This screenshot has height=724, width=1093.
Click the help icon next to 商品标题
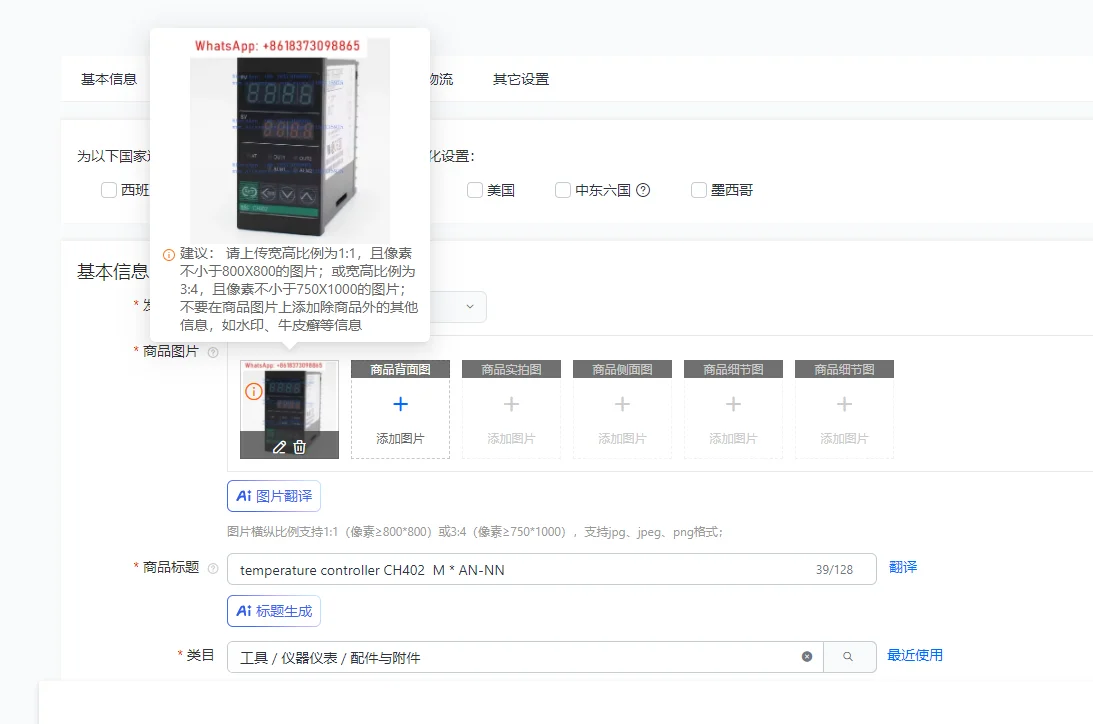pyautogui.click(x=213, y=569)
